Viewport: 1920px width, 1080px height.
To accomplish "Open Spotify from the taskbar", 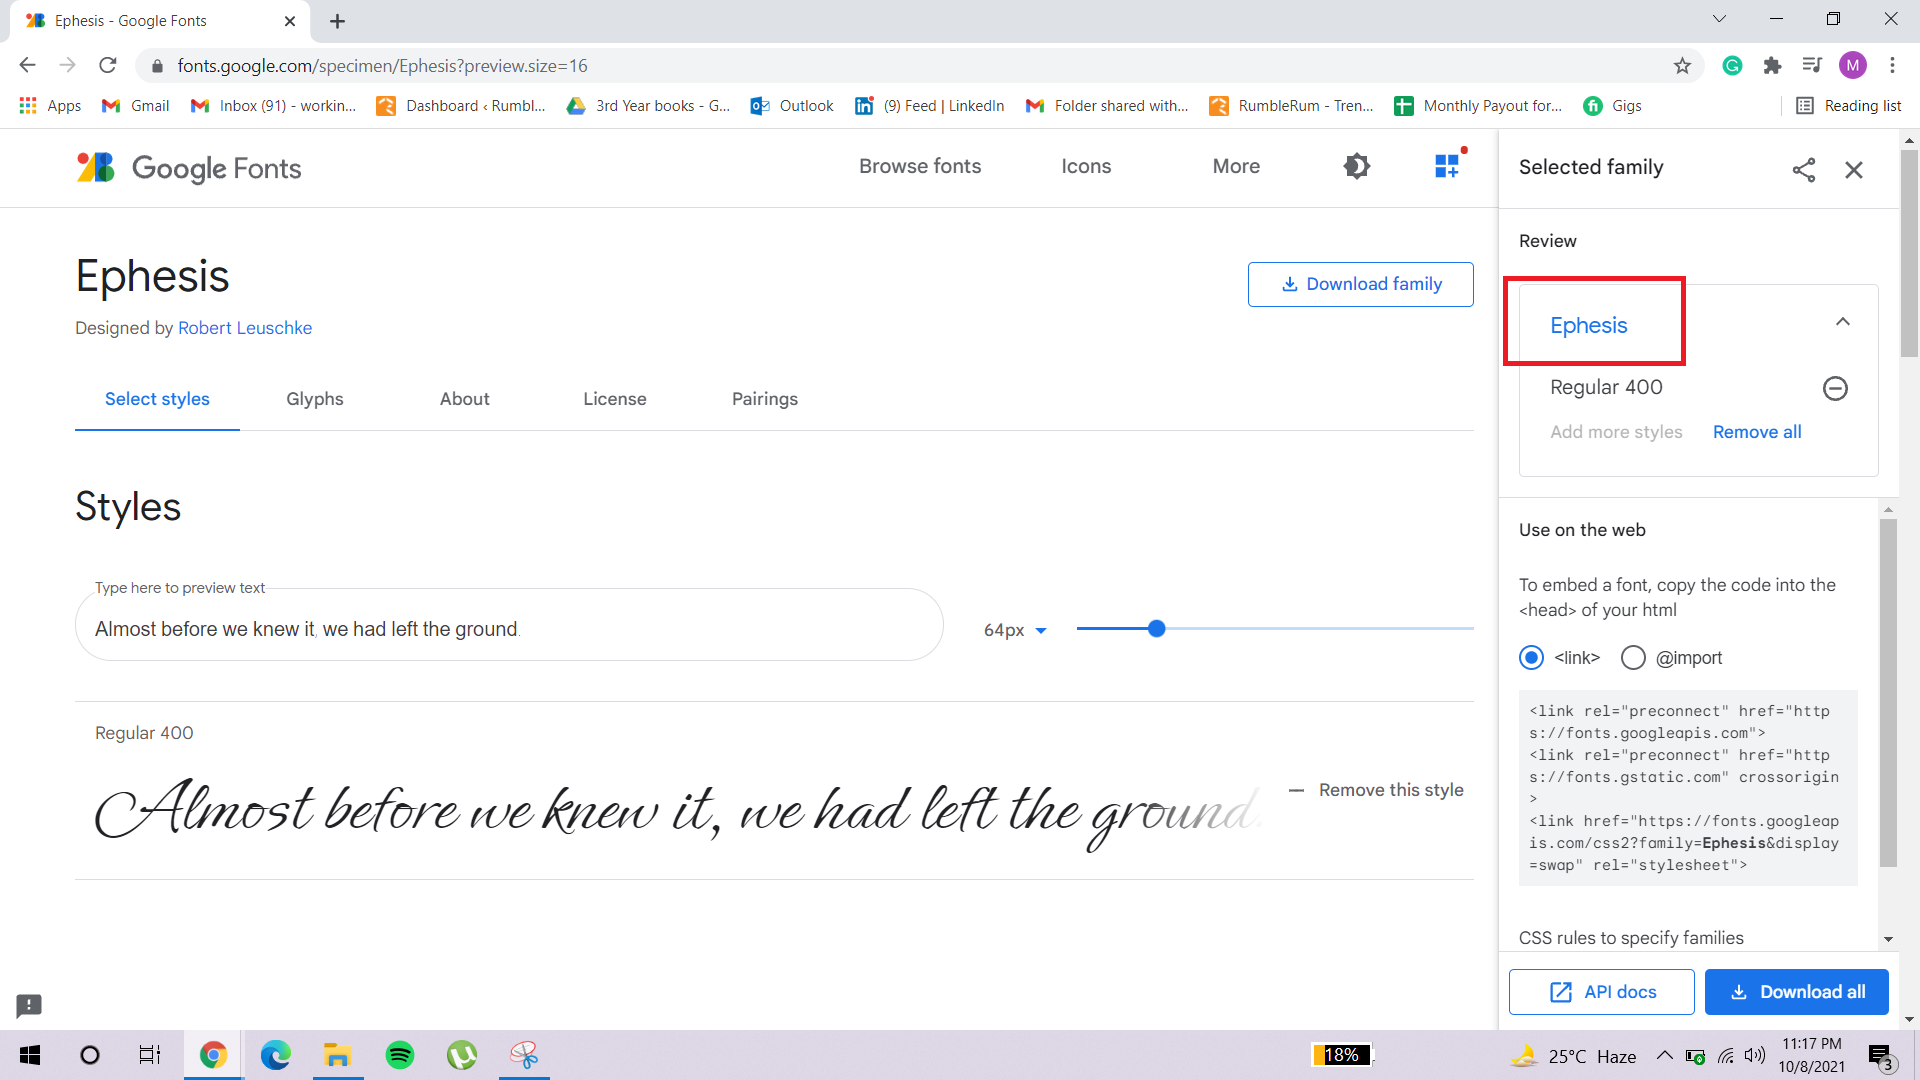I will coord(400,1055).
